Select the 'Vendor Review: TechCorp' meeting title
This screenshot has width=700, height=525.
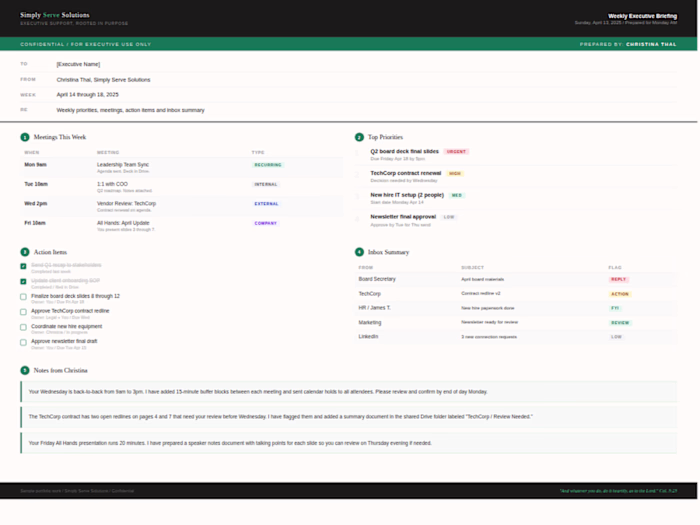(x=126, y=204)
